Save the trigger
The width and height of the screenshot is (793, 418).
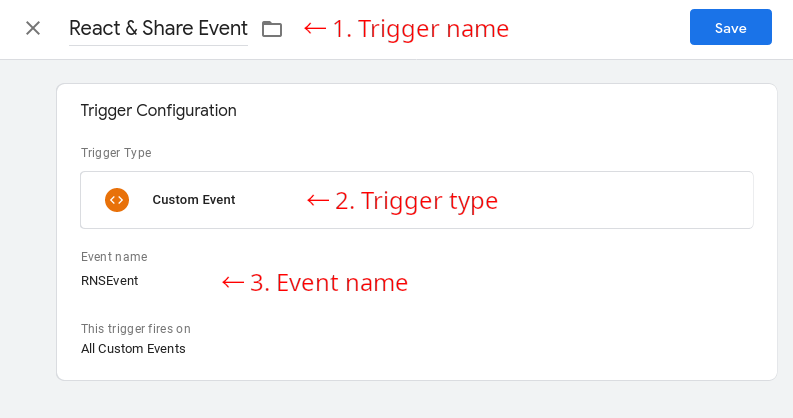tap(731, 27)
